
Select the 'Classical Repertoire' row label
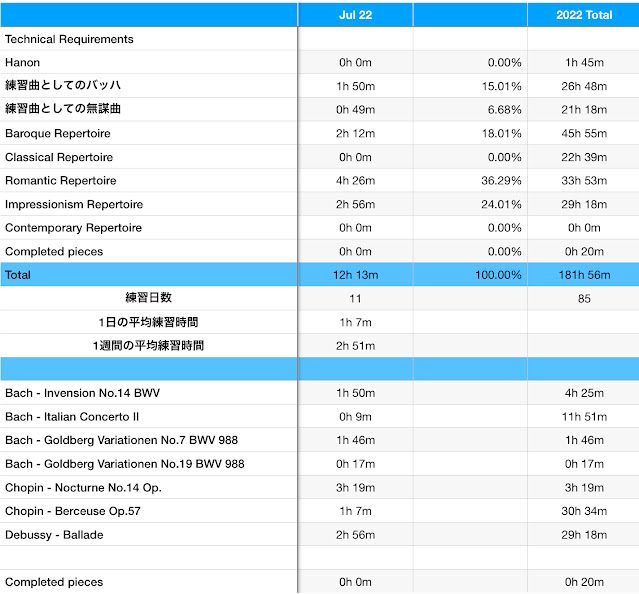(59, 157)
